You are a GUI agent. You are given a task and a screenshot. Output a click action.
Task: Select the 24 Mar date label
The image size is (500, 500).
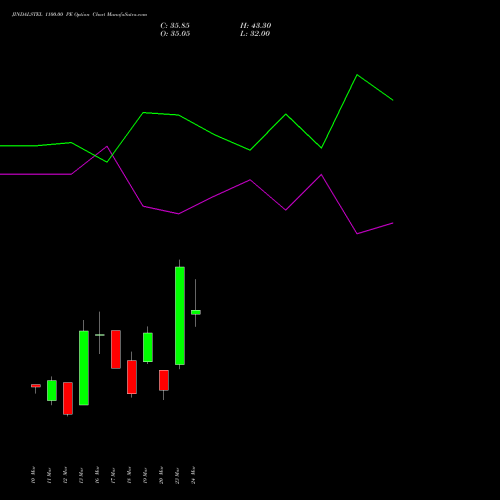coord(193,475)
